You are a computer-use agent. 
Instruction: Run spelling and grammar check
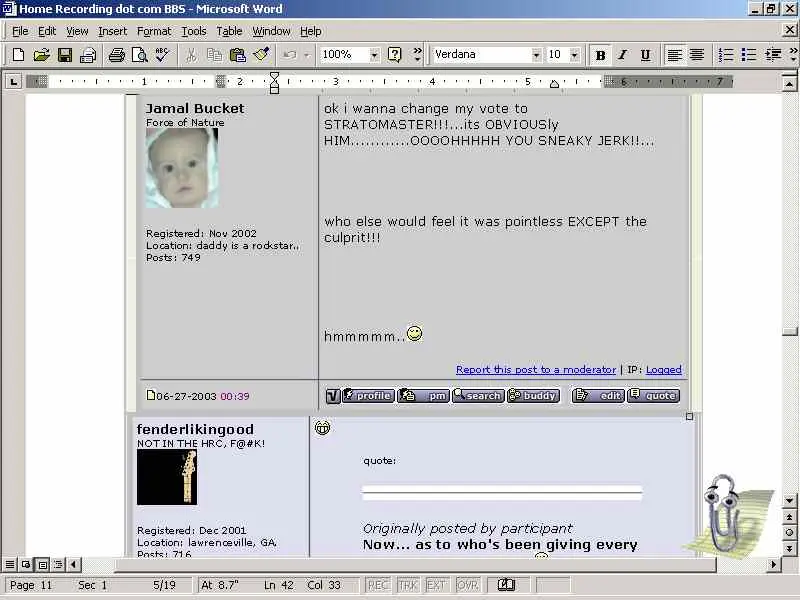coord(162,55)
